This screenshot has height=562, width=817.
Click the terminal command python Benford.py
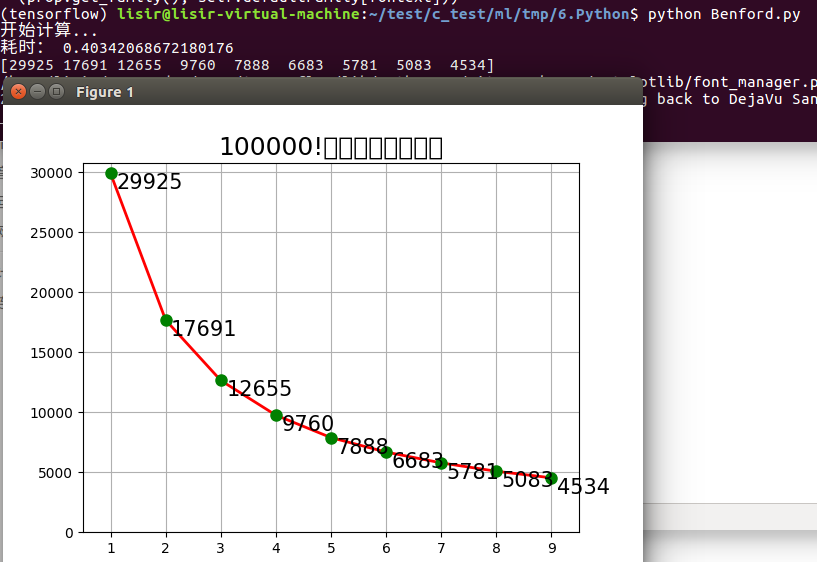(724, 14)
